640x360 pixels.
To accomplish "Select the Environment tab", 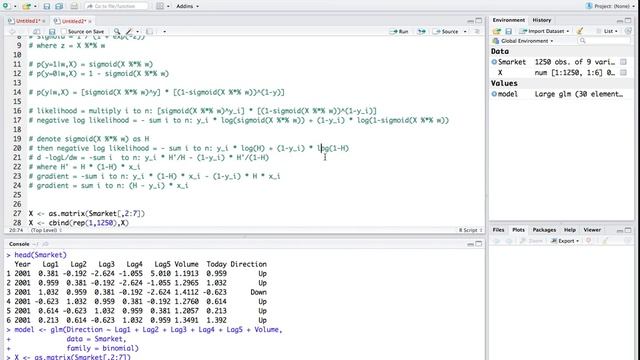I will click(x=508, y=20).
